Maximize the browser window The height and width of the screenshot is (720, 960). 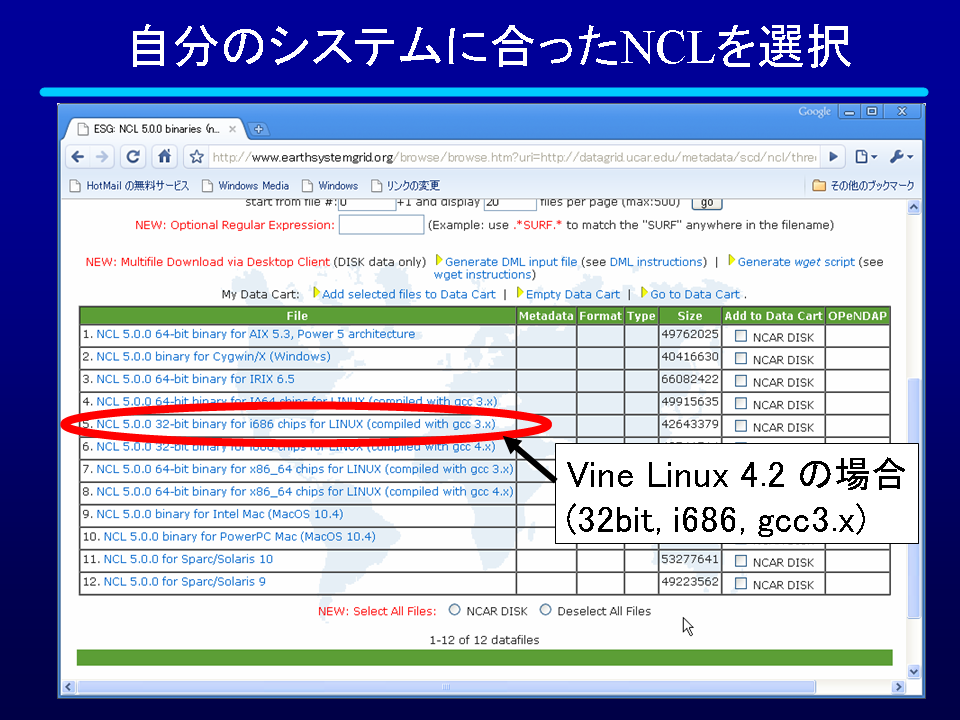(x=872, y=111)
